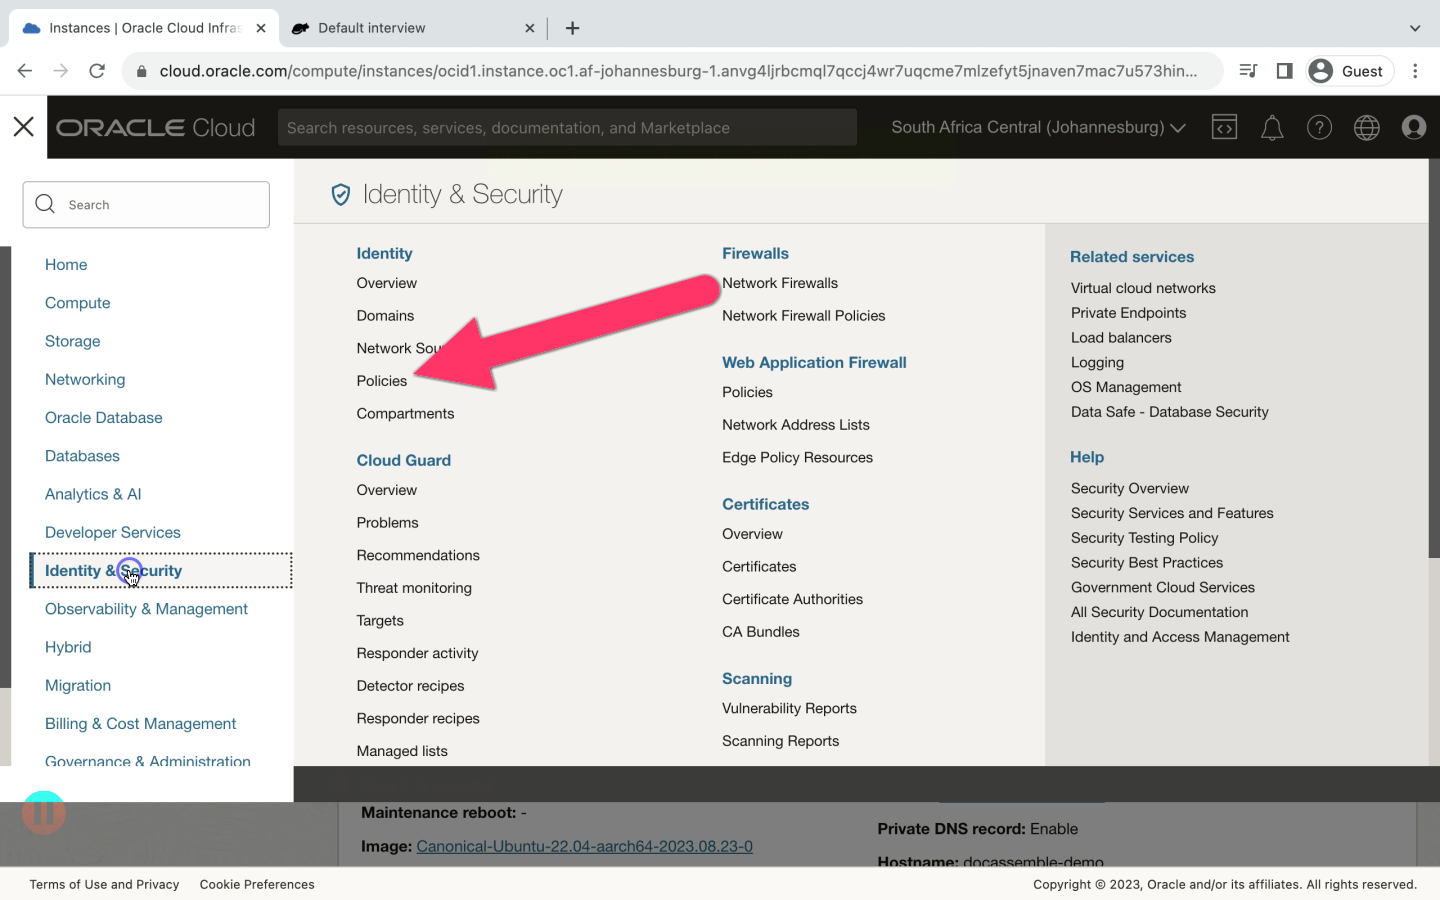The height and width of the screenshot is (900, 1440).
Task: Click the Oracle Cloud logo
Action: [x=156, y=128]
